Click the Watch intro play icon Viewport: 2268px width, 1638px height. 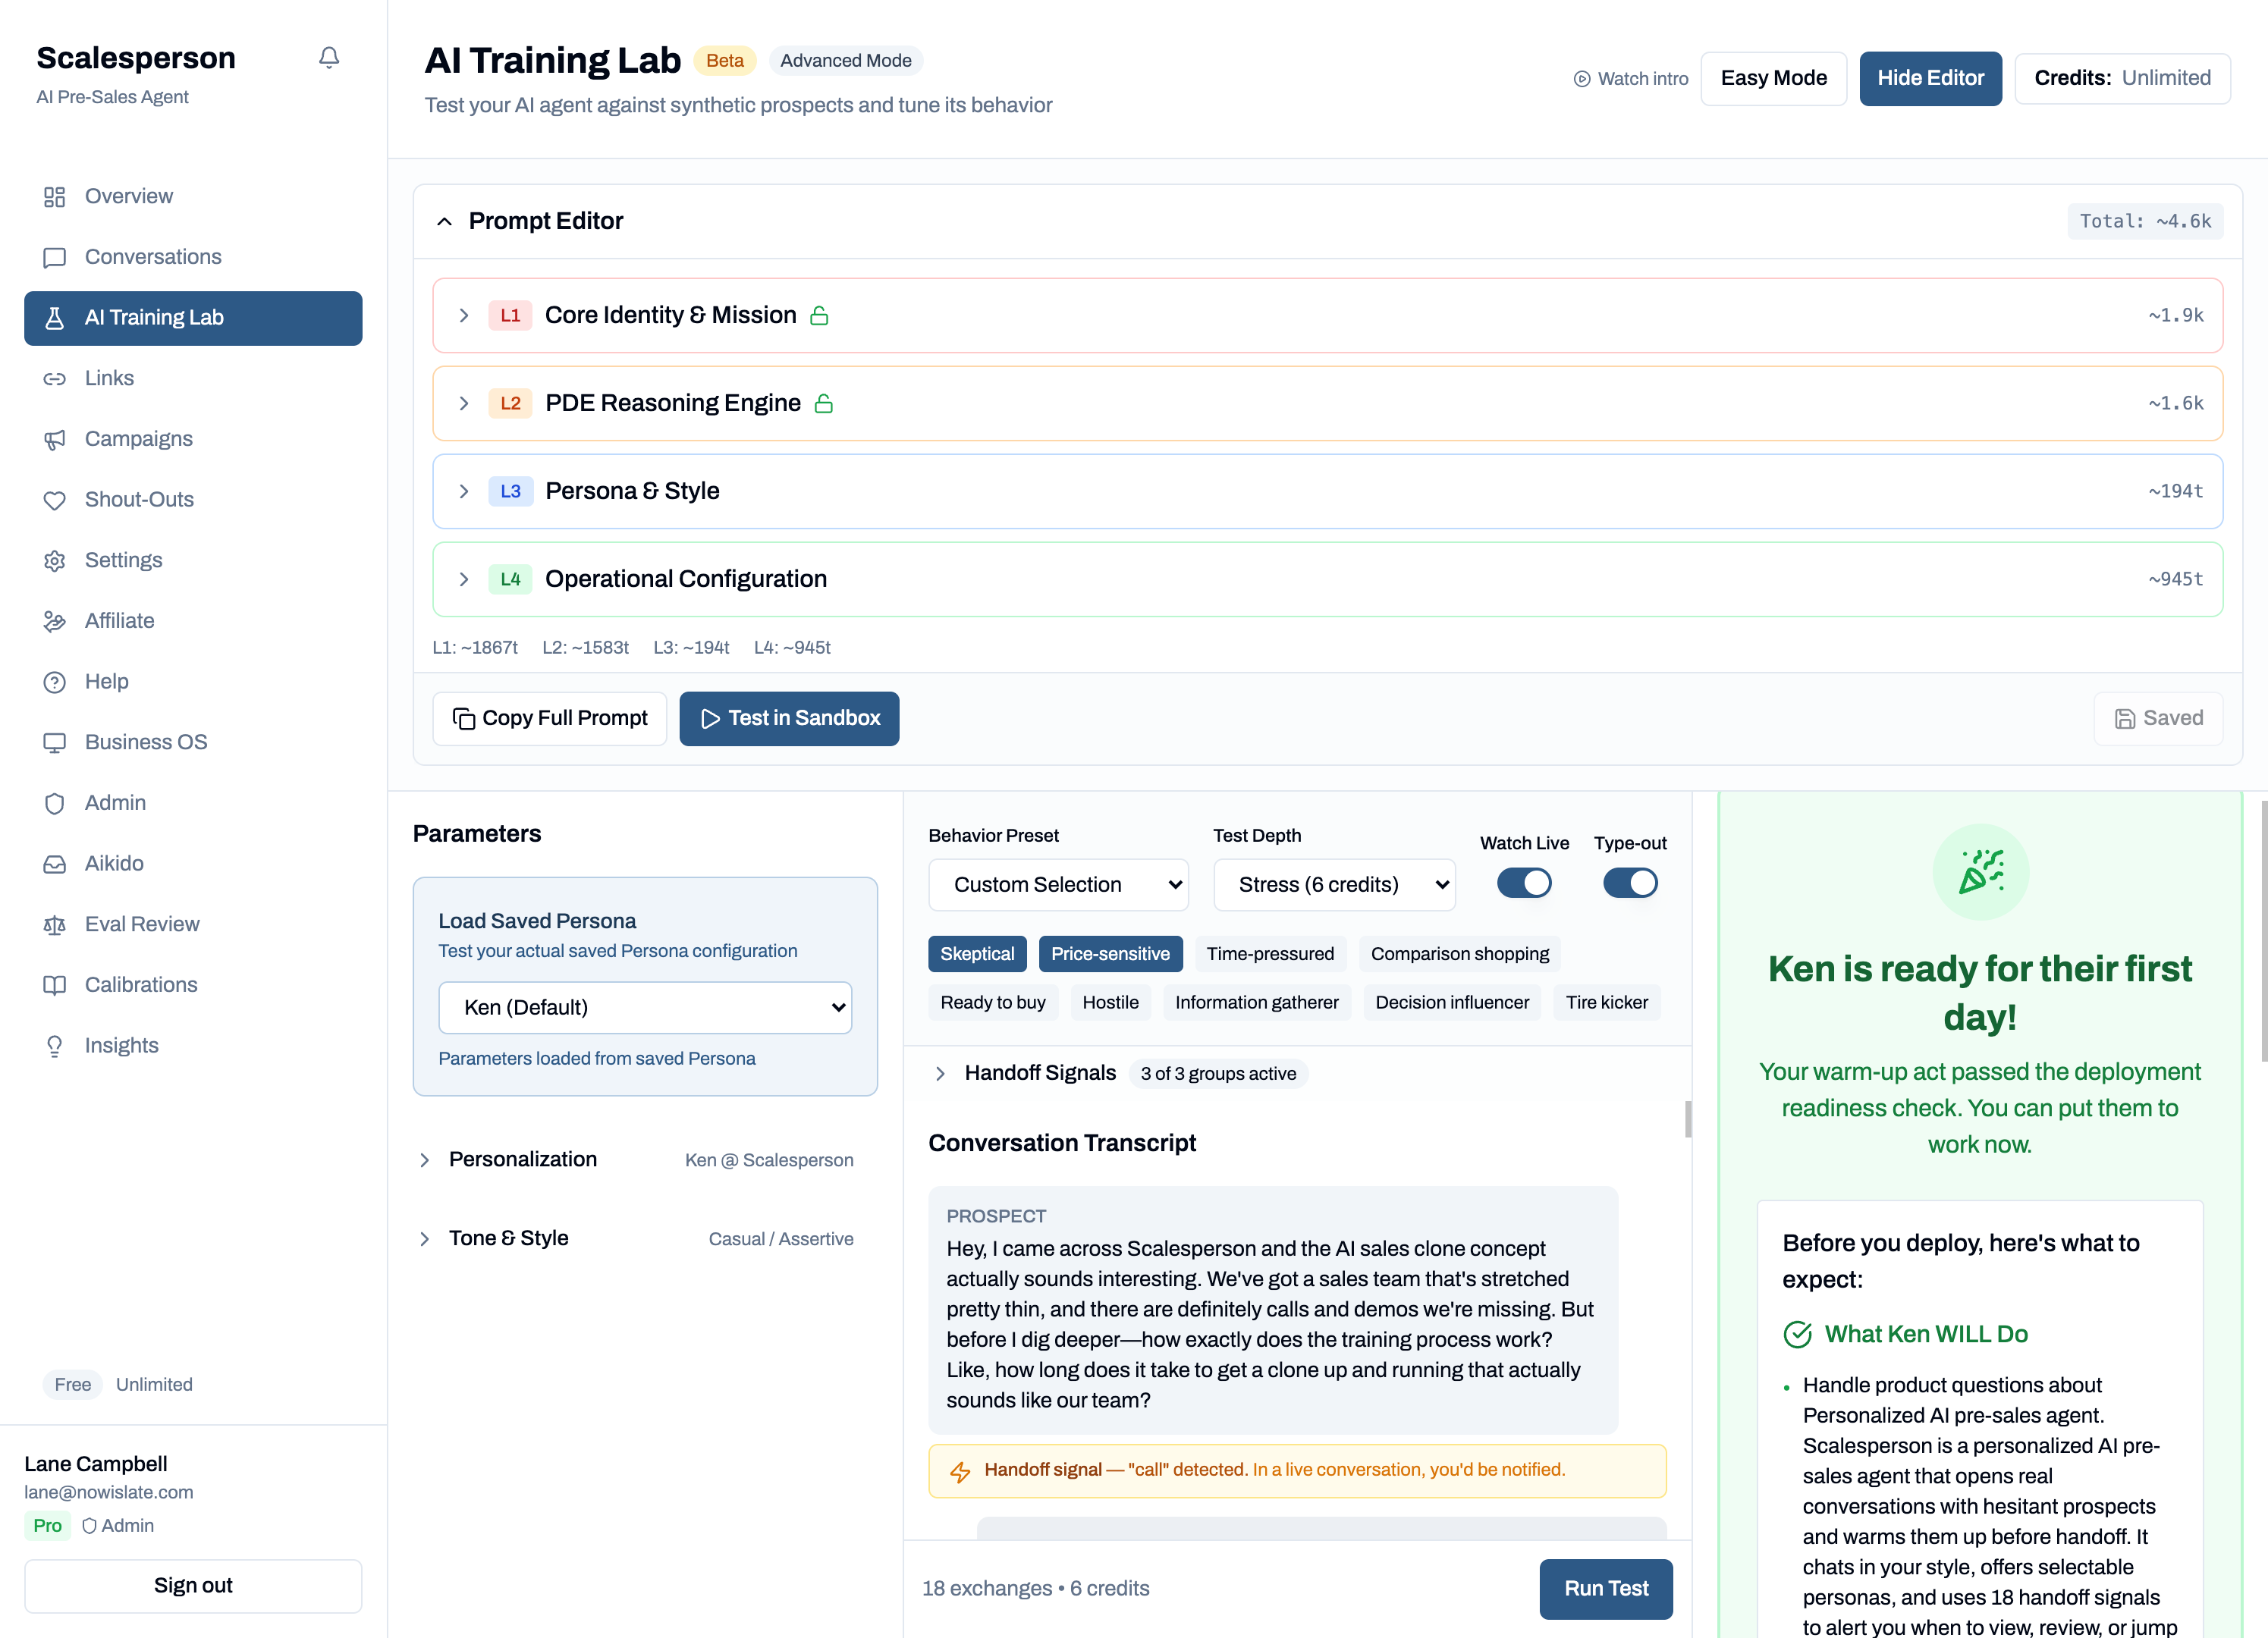coord(1583,78)
